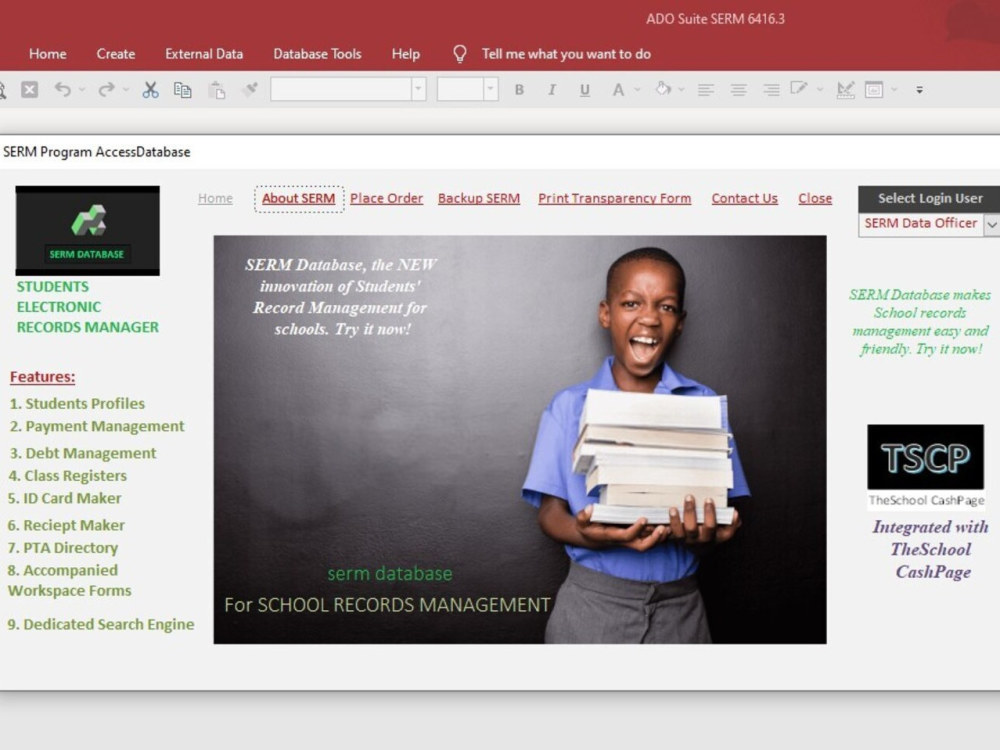Image resolution: width=1000 pixels, height=750 pixels.
Task: Click Tell me what you want to do
Action: click(x=566, y=54)
